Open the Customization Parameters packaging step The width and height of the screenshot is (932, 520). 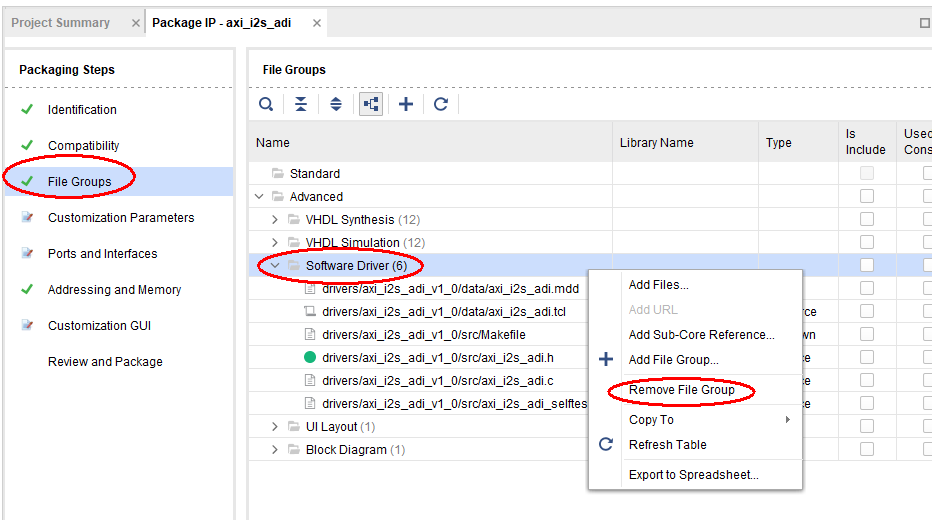click(x=121, y=218)
